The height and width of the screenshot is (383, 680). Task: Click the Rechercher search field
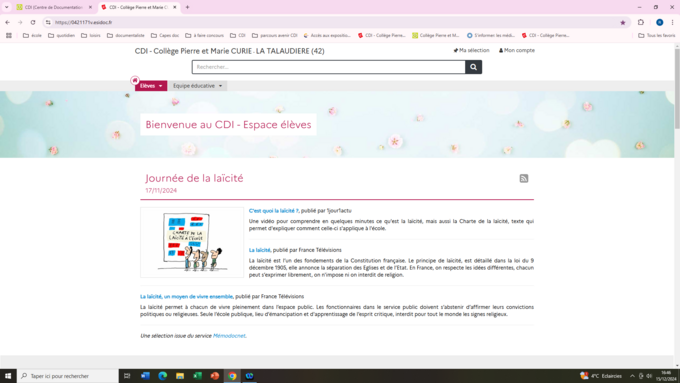pos(329,67)
